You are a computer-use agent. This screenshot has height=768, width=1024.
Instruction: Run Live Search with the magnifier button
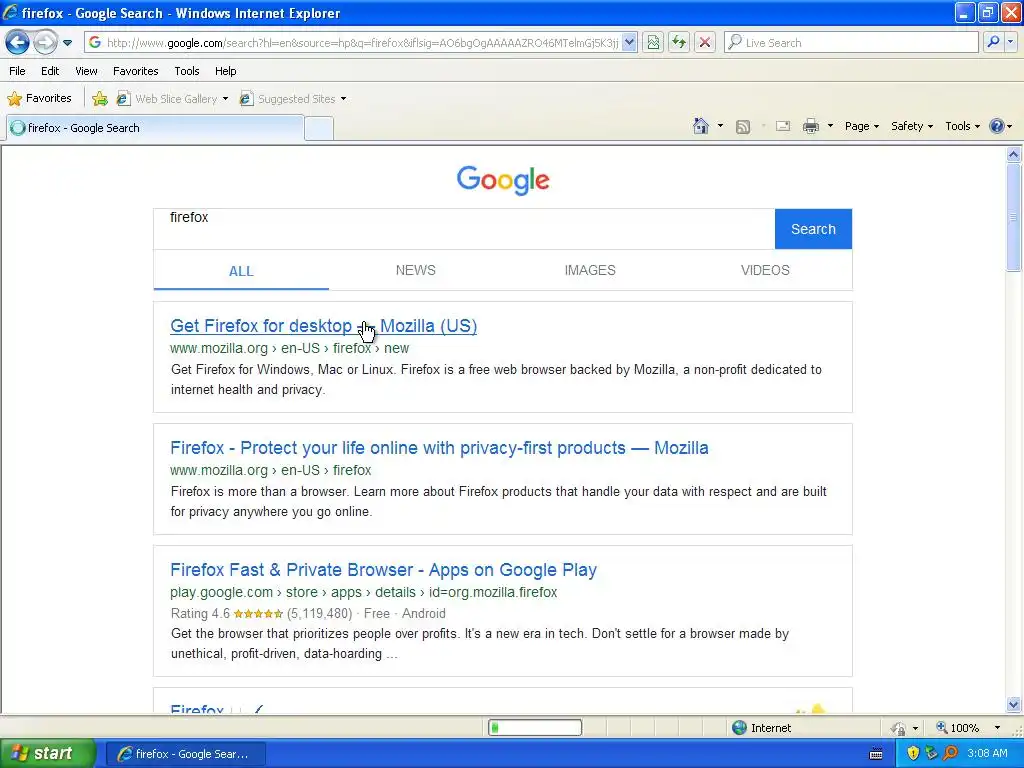(x=993, y=42)
